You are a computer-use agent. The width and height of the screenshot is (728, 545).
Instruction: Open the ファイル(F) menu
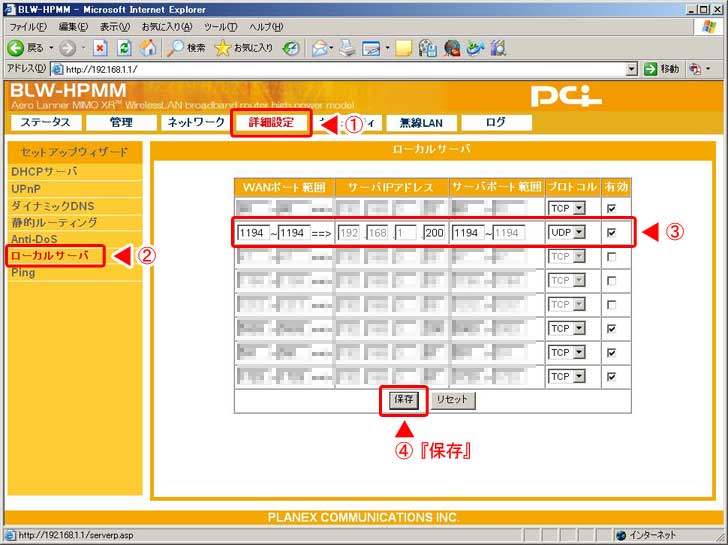[x=28, y=27]
